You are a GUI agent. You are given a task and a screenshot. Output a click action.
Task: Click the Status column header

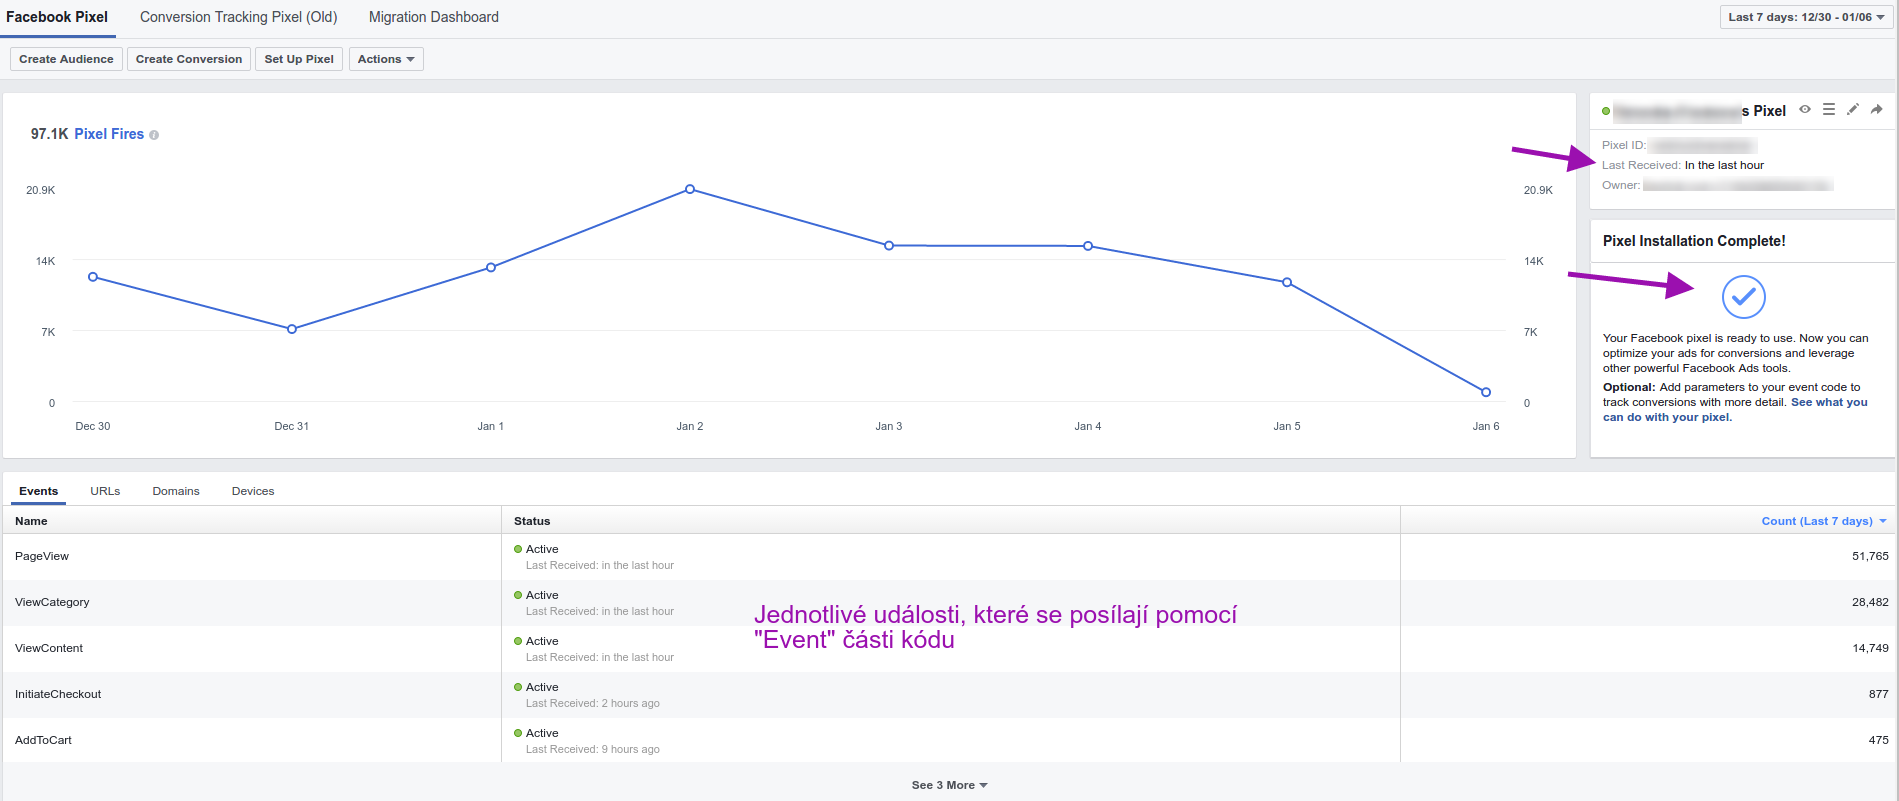[x=532, y=521]
